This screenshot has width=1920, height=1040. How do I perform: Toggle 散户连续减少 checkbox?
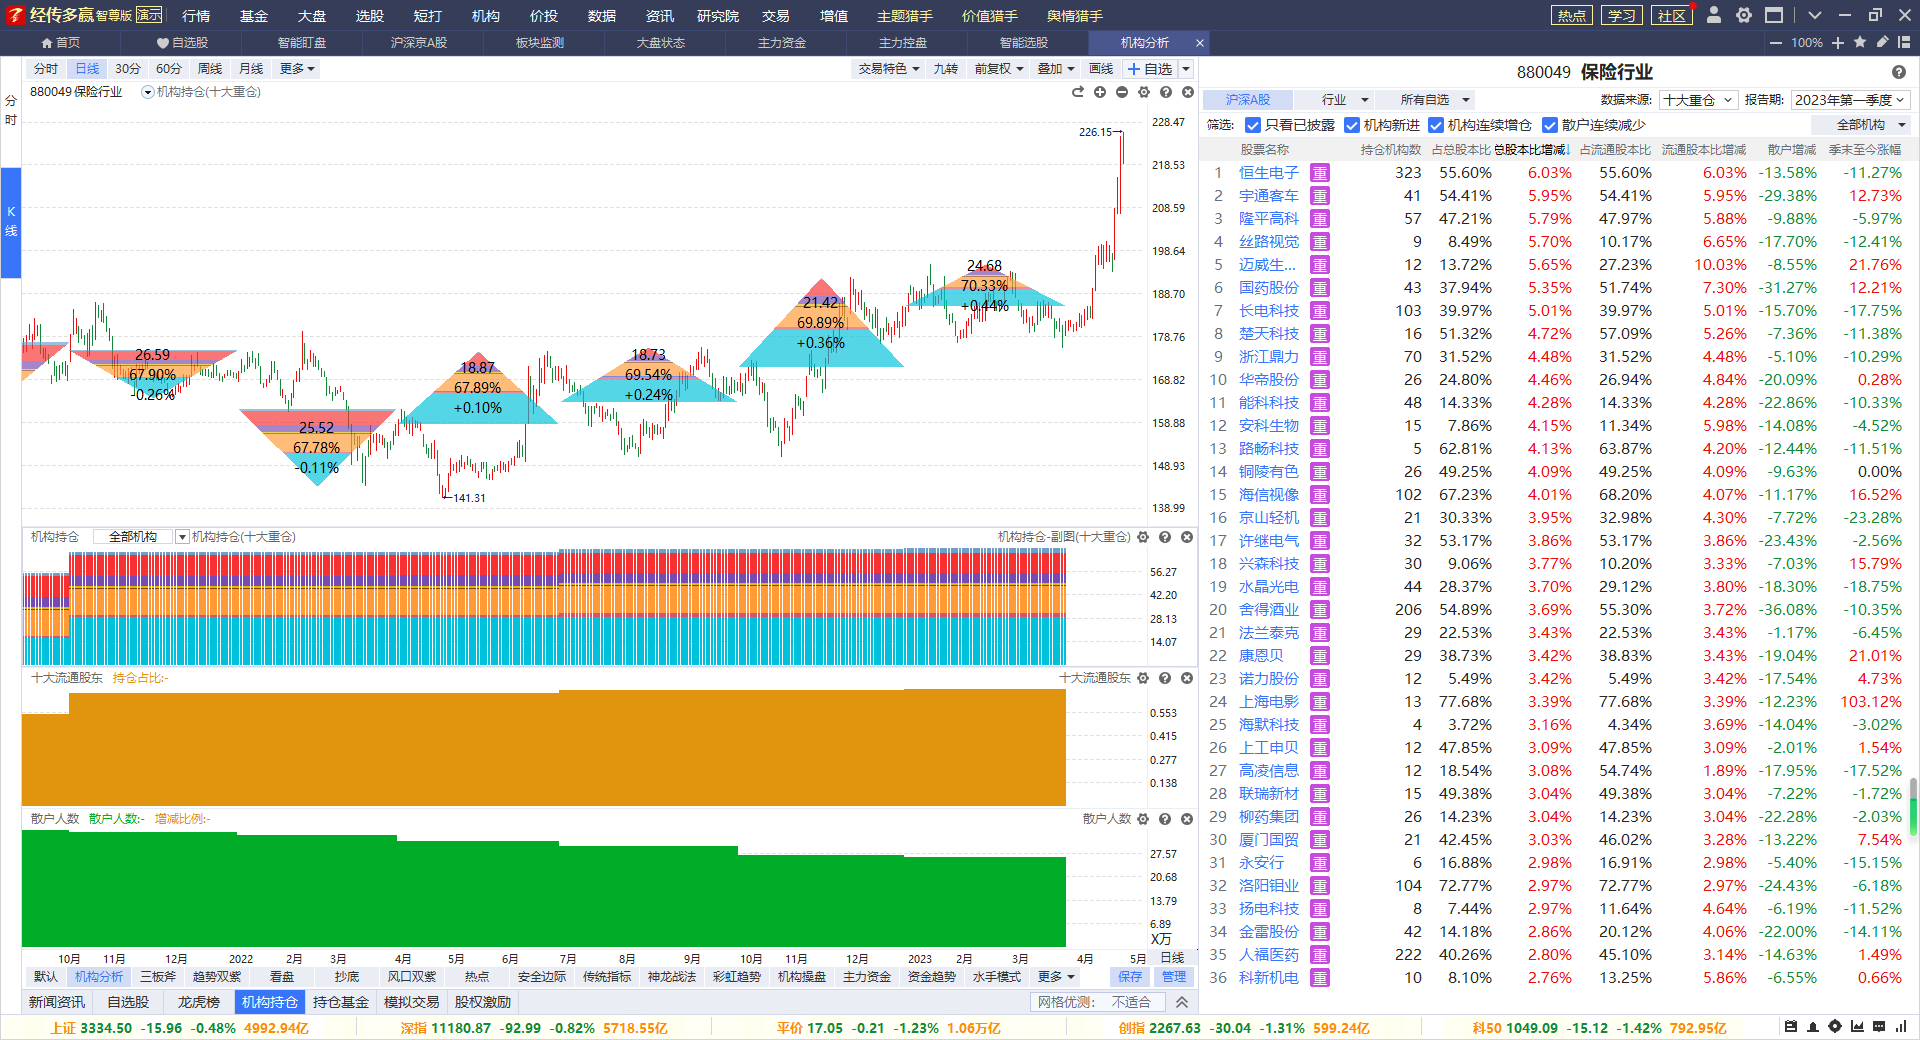tap(1550, 125)
